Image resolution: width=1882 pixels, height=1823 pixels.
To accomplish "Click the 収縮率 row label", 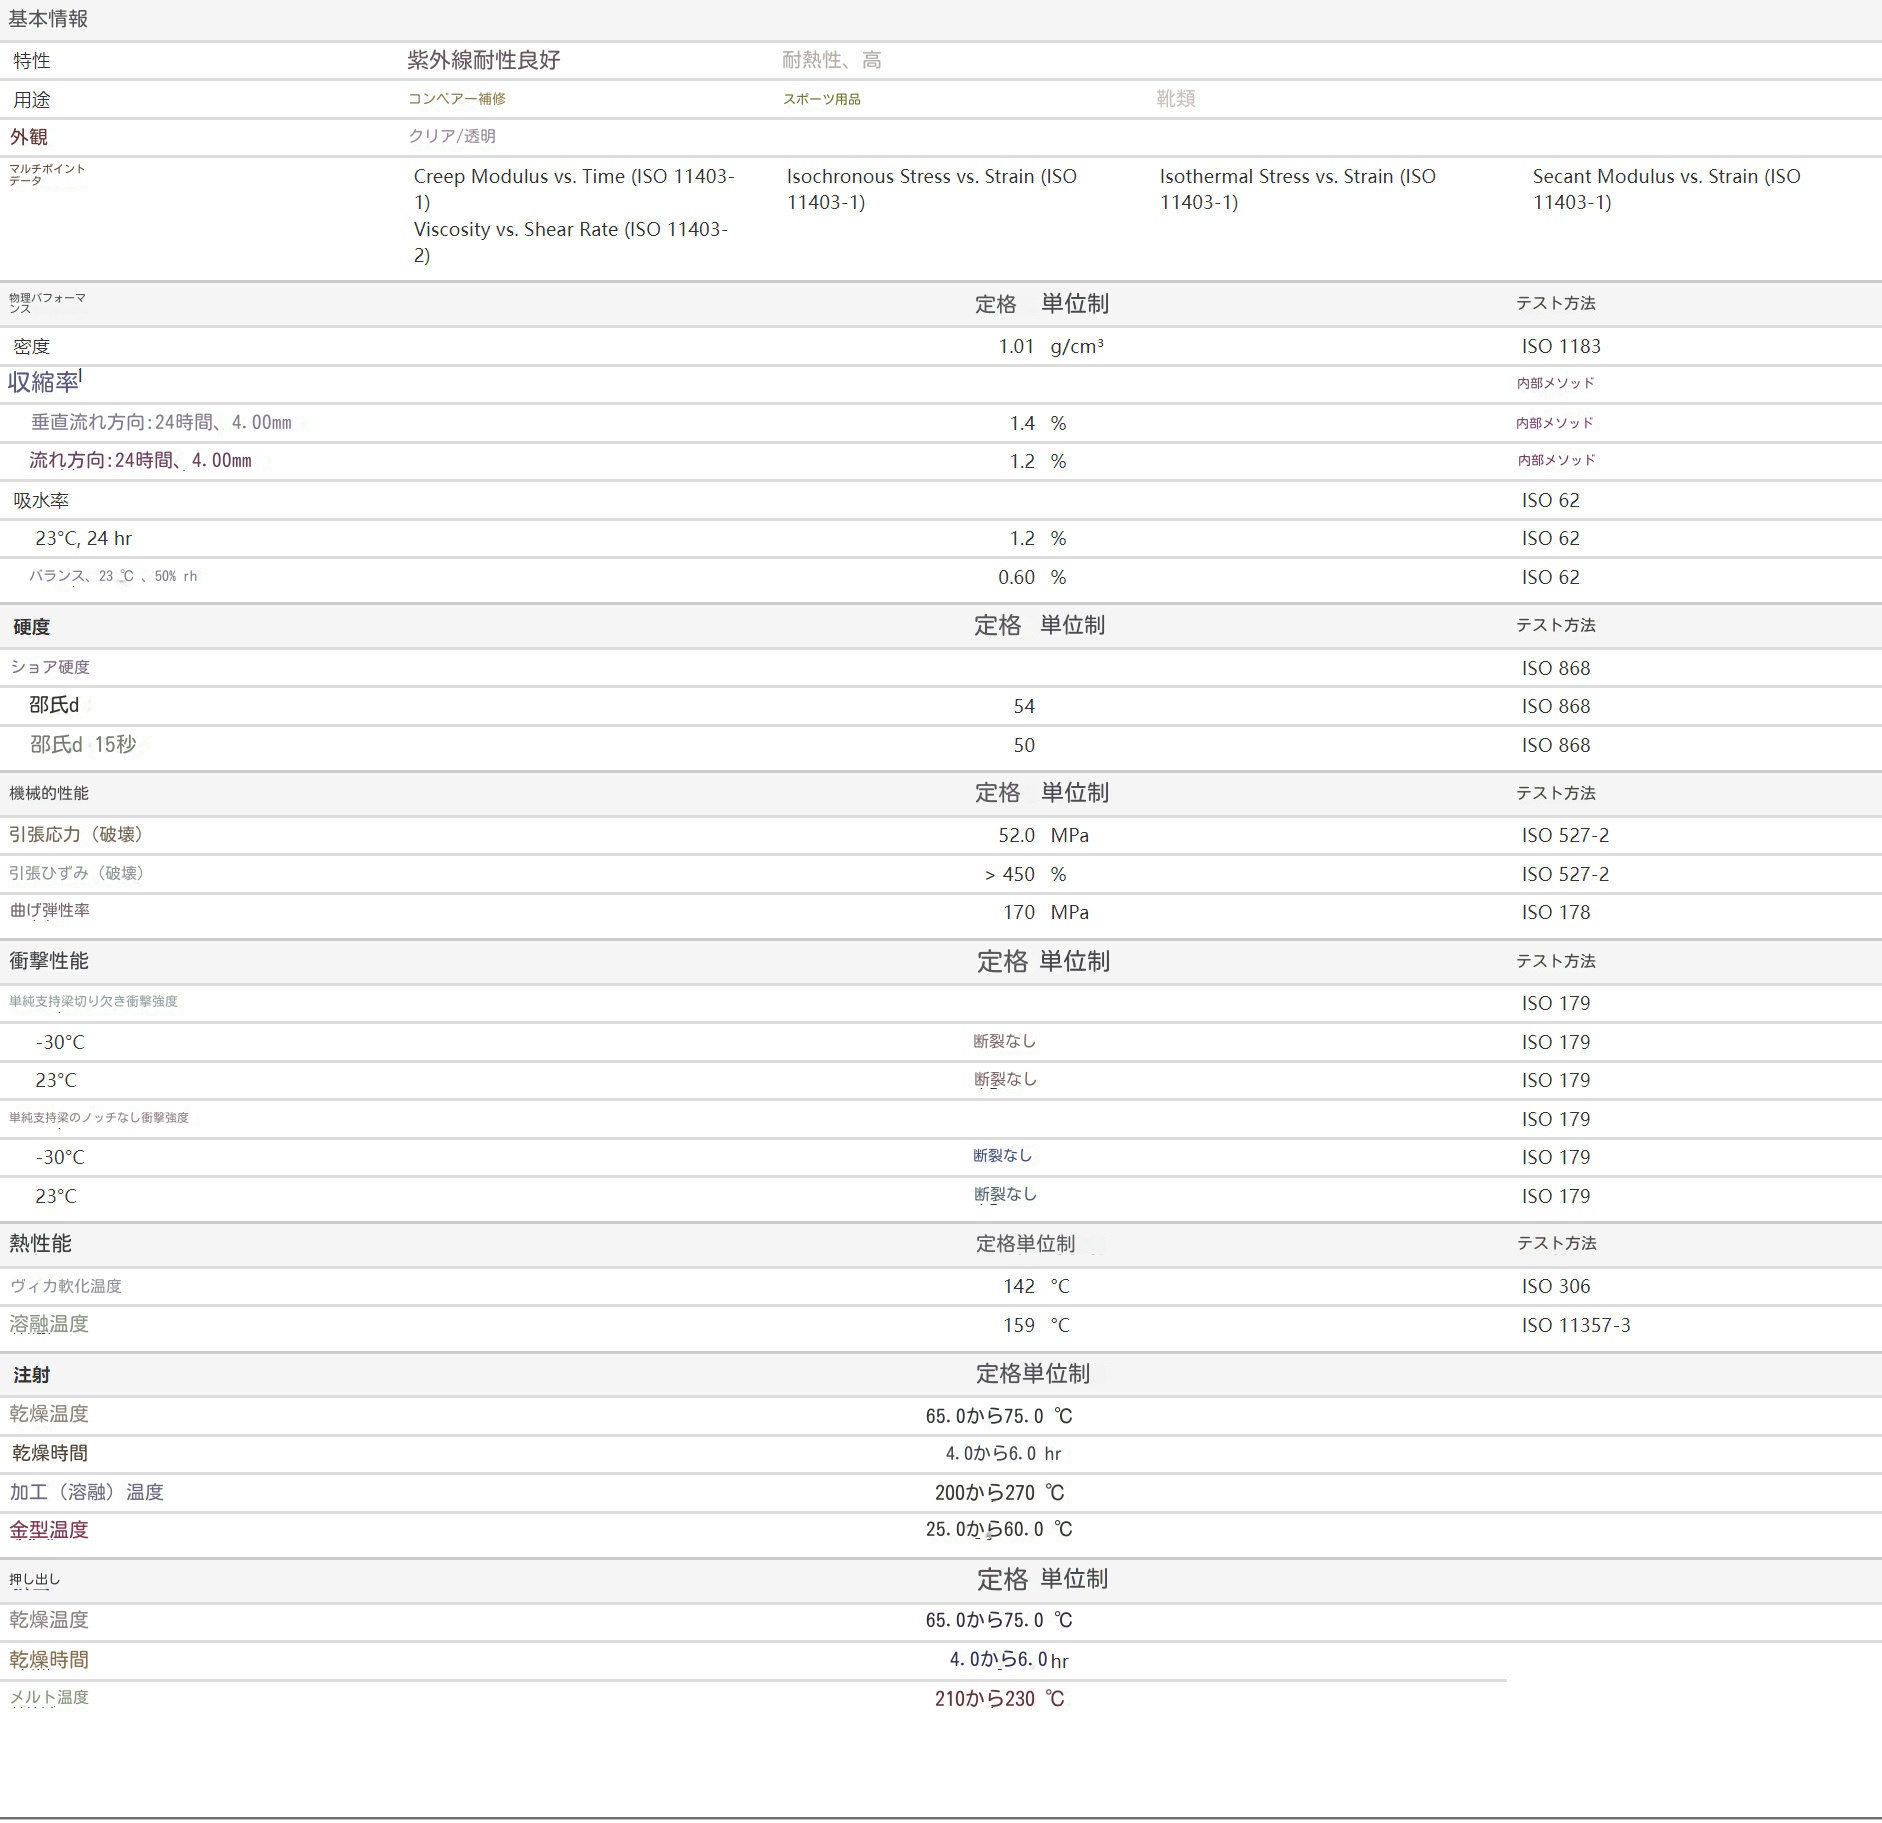I will pos(43,382).
